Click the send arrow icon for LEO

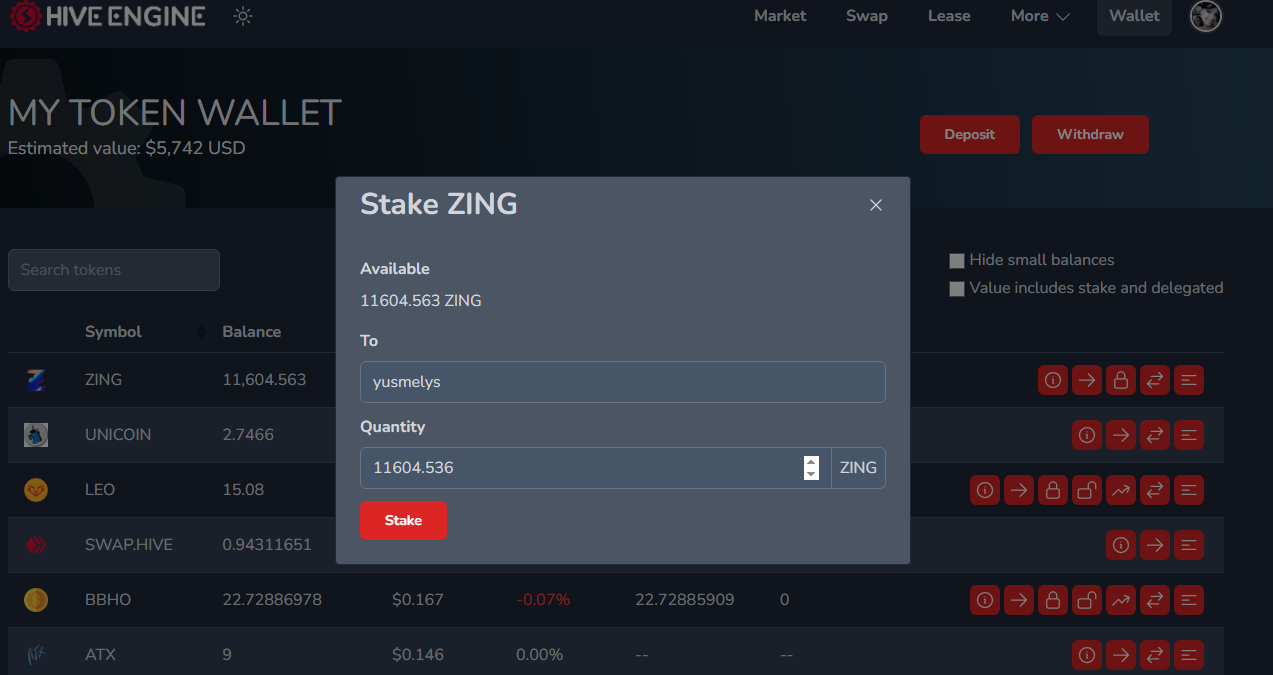[x=1019, y=490]
